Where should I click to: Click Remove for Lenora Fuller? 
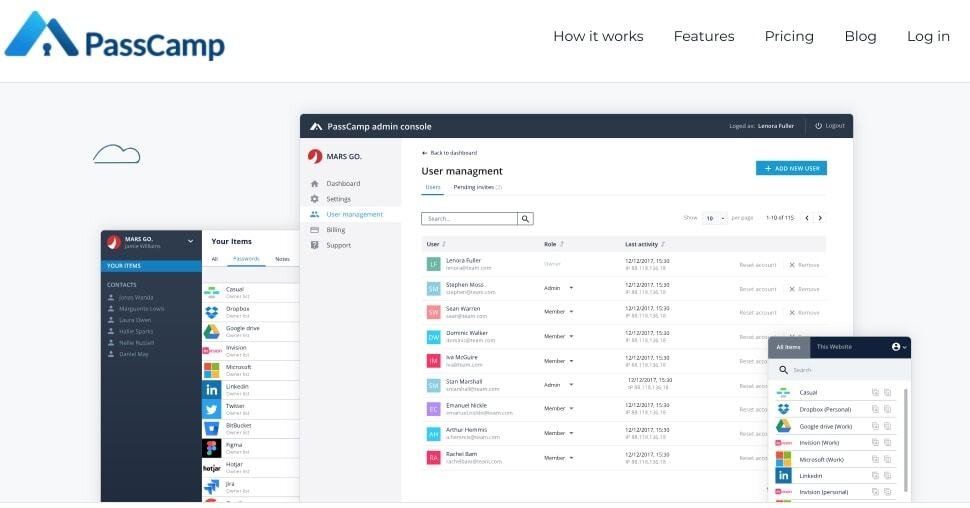click(804, 265)
